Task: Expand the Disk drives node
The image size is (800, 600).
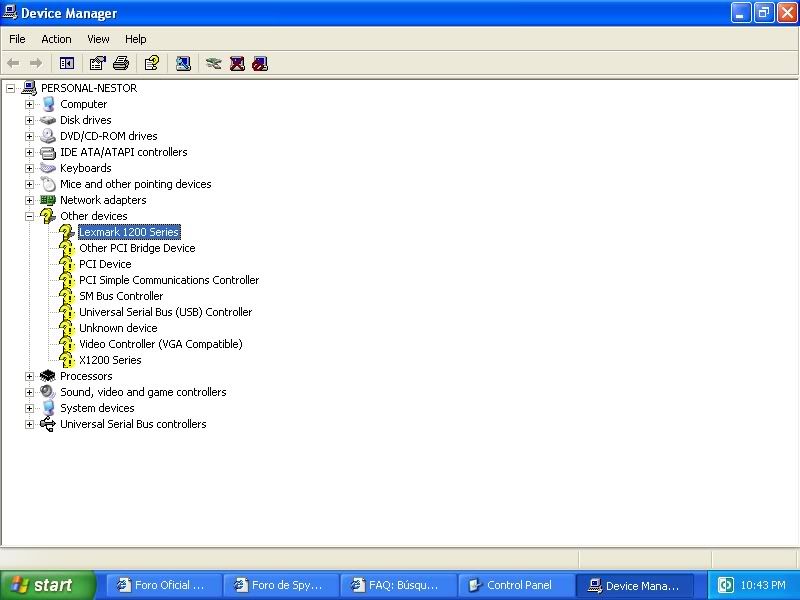Action: click(30, 120)
